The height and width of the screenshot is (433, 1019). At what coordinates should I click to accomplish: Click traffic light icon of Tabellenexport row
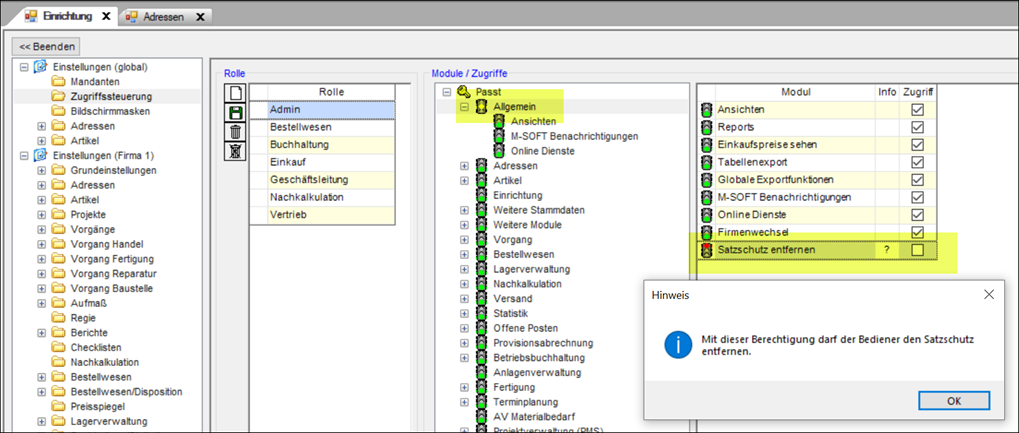click(706, 163)
